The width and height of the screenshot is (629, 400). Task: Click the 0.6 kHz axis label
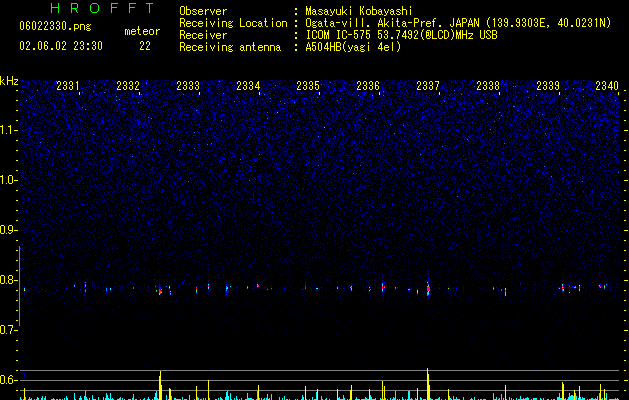click(9, 380)
